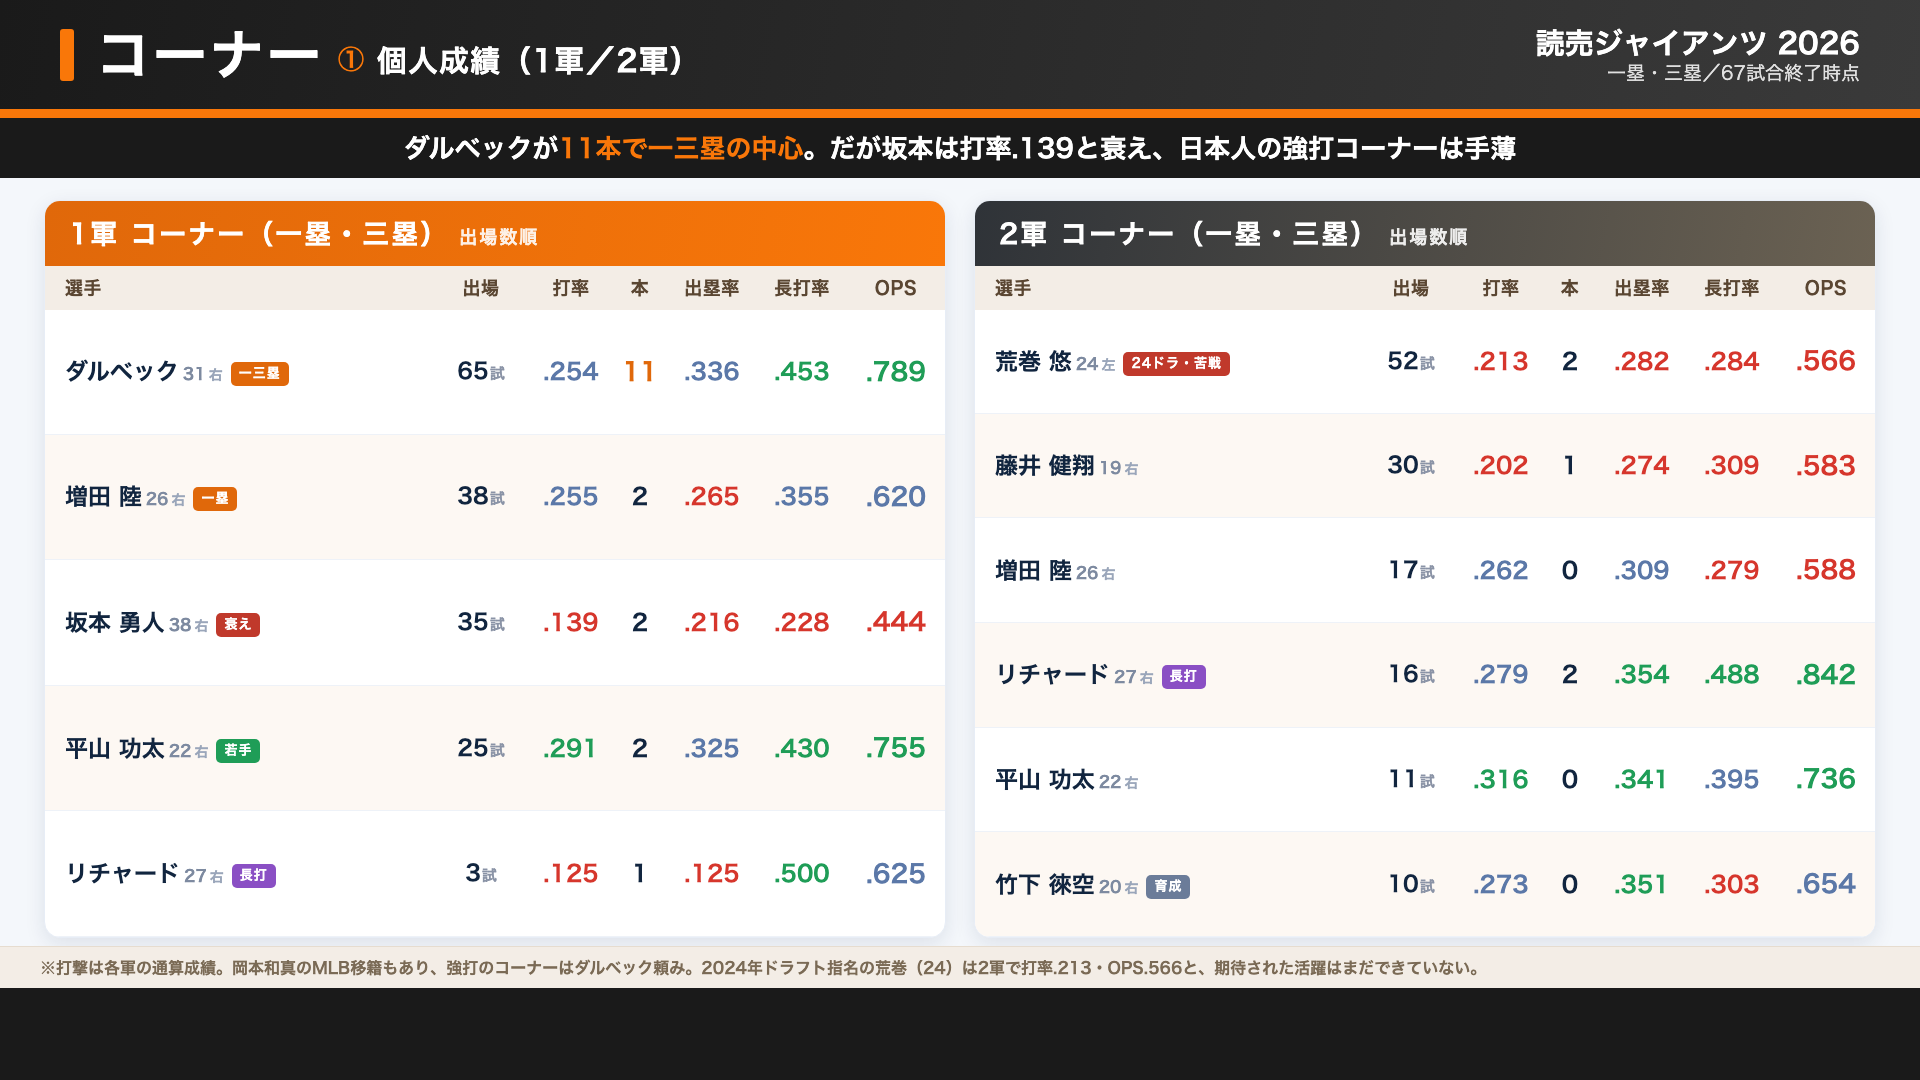Viewport: 1920px width, 1080px height.
Task: Click the 1軍 コーナー table header title
Action: [x=253, y=234]
